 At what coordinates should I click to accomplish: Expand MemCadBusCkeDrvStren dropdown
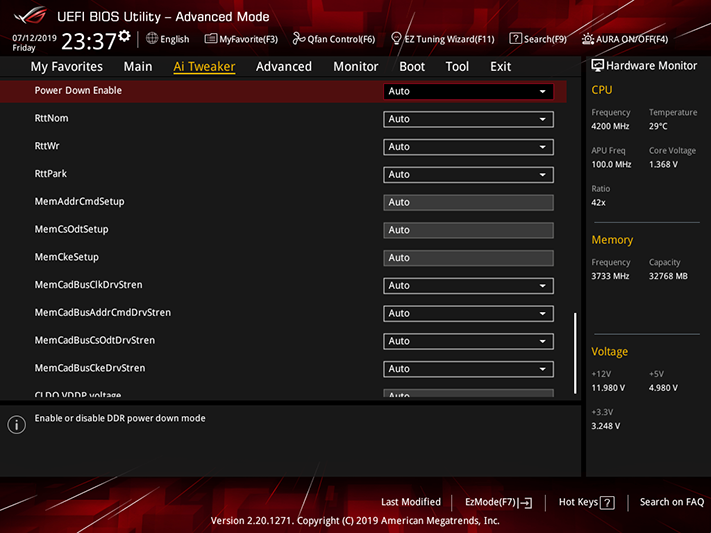(x=468, y=369)
